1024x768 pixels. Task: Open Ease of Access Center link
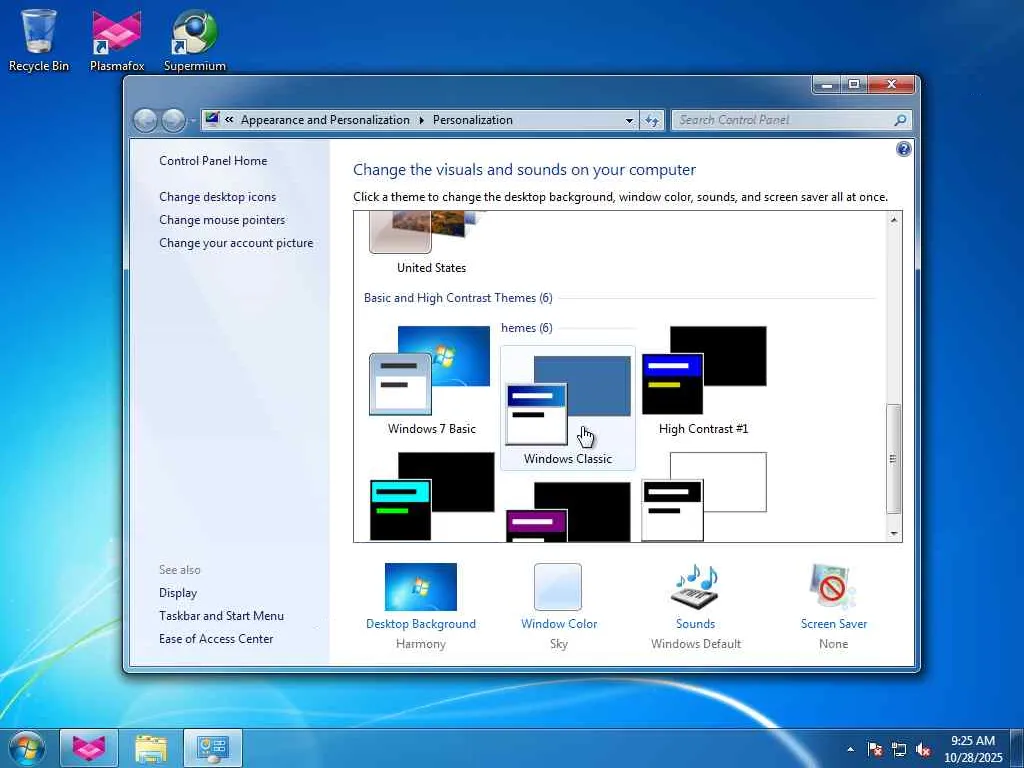point(216,639)
